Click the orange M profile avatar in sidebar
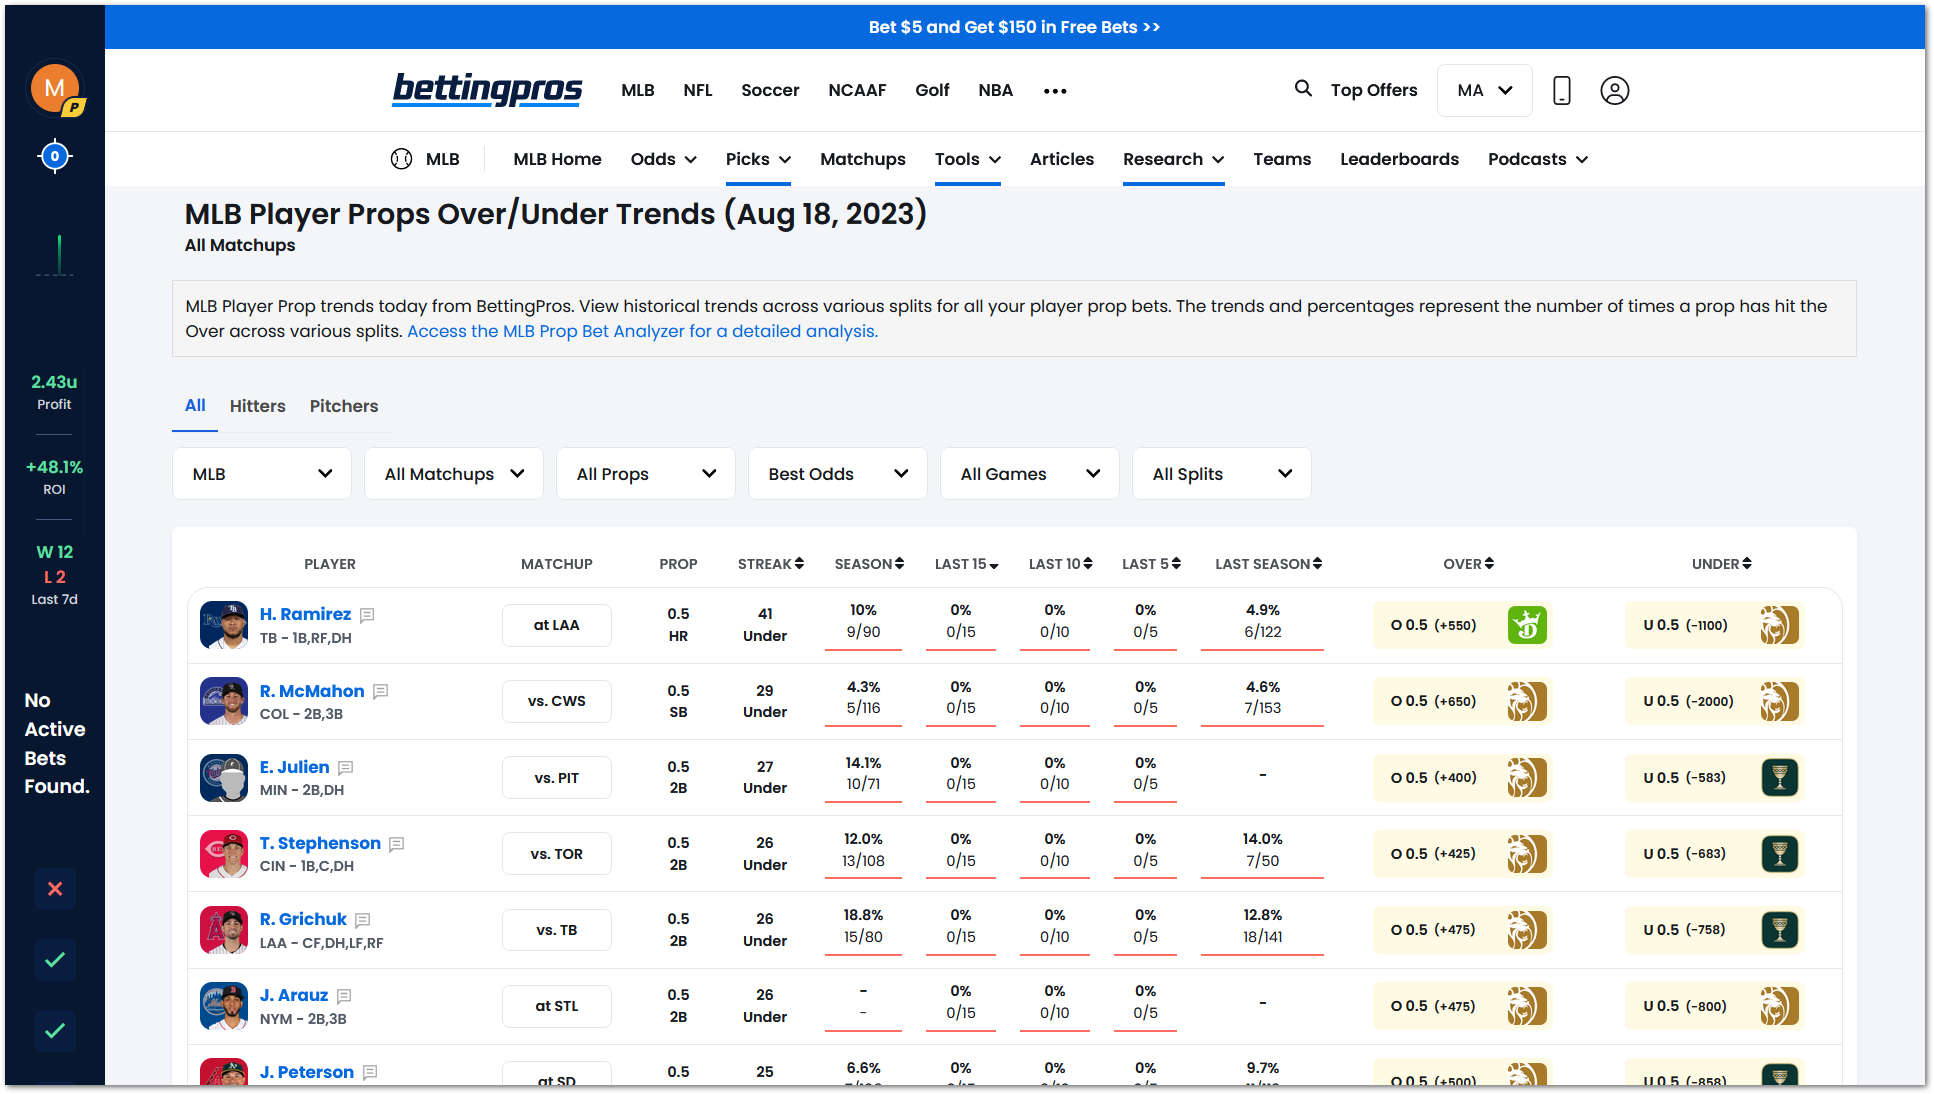Image resolution: width=1934 pixels, height=1094 pixels. point(55,88)
